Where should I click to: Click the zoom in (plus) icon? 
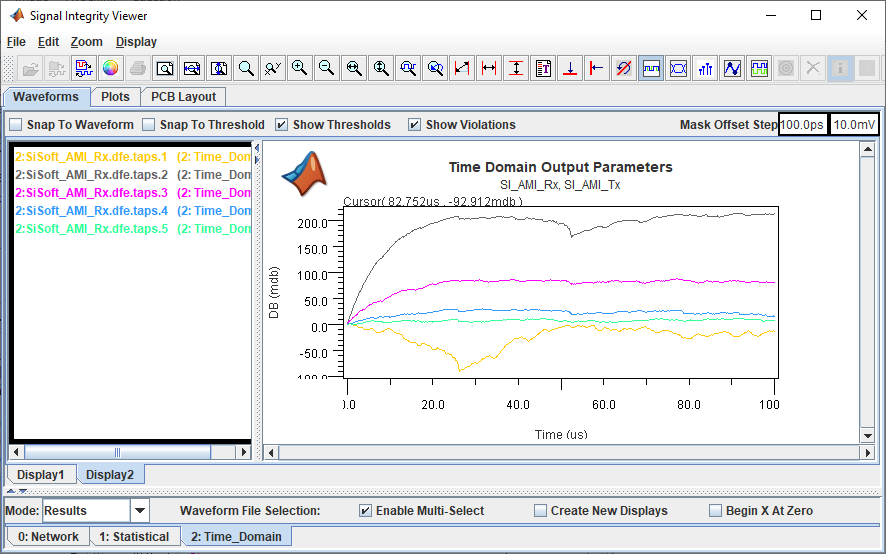click(299, 69)
